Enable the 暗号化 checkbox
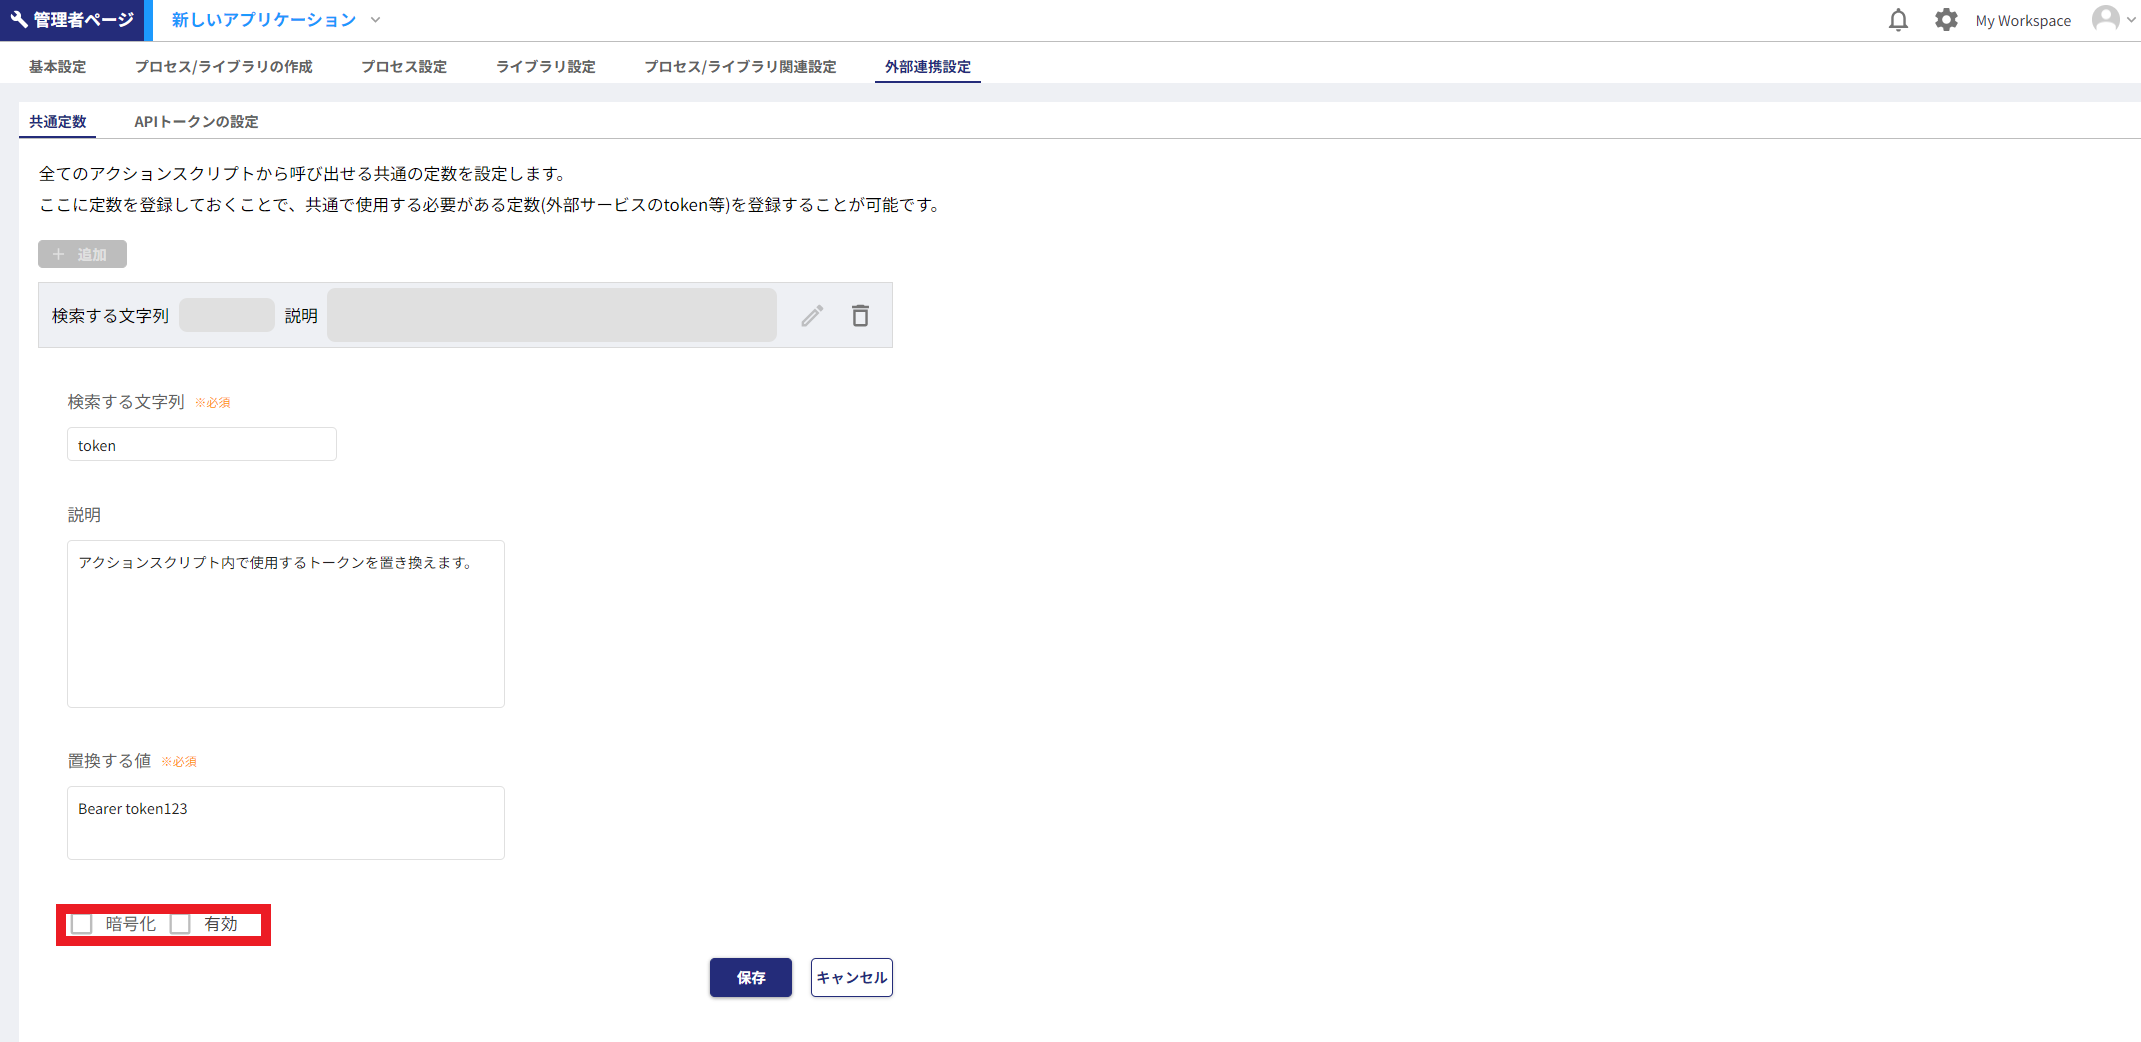 click(82, 924)
